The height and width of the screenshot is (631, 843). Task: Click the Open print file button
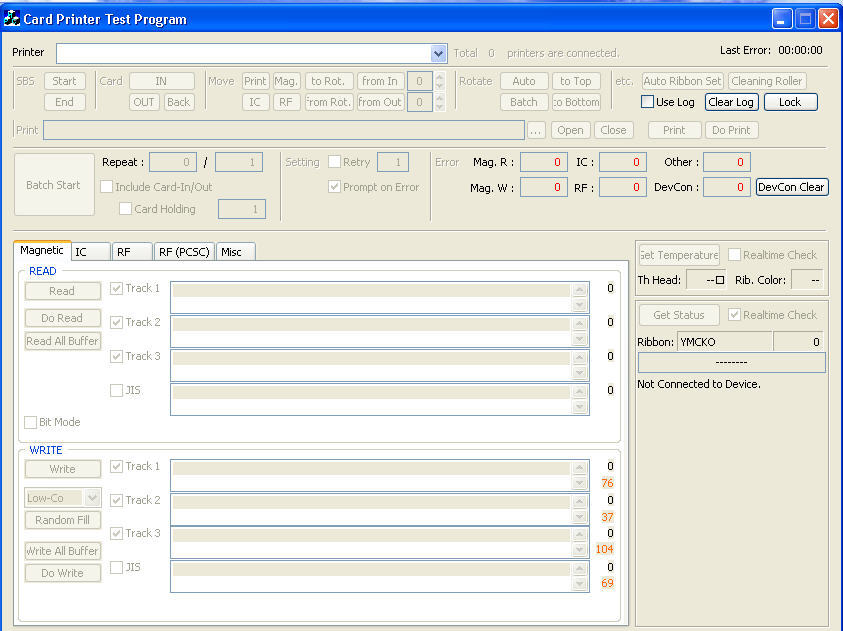pos(570,130)
